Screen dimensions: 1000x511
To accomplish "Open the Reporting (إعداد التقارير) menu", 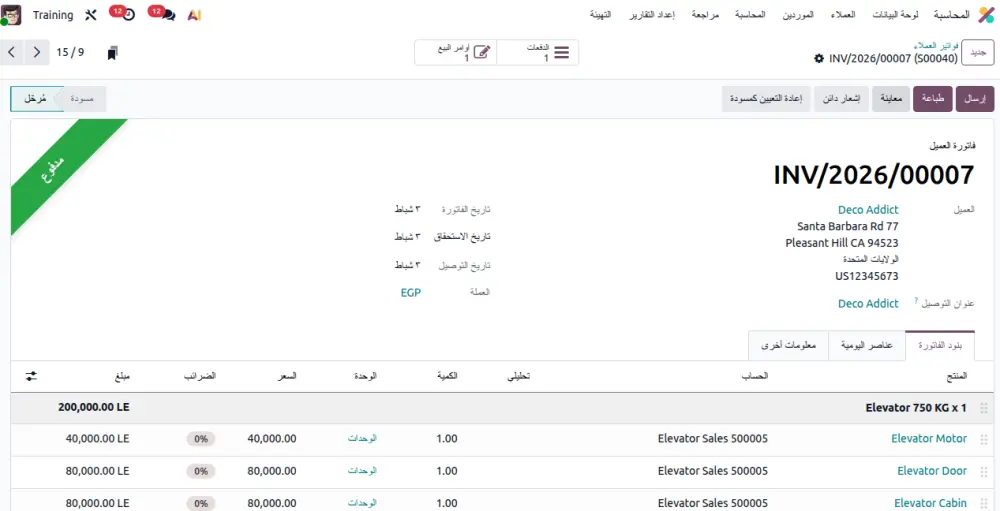I will click(x=652, y=15).
